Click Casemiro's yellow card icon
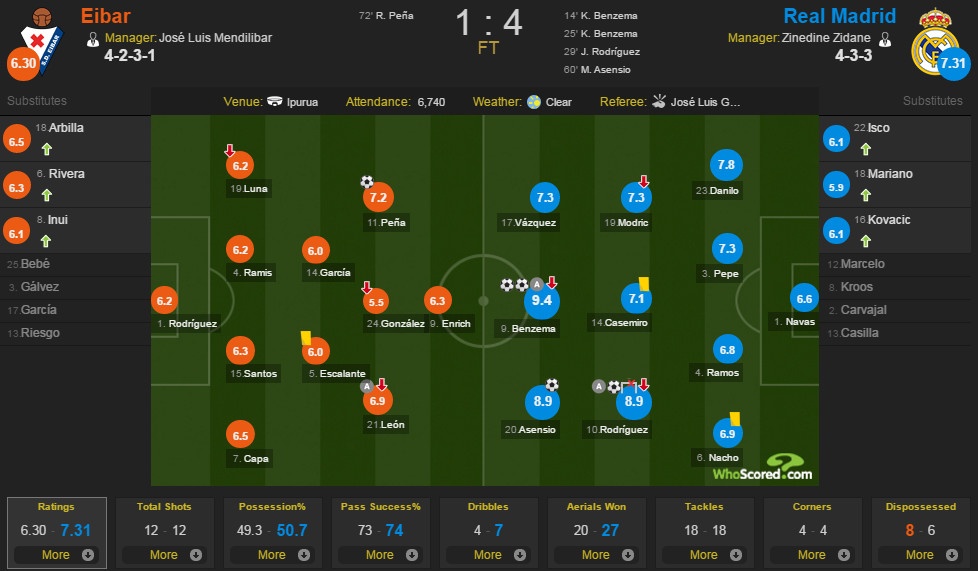This screenshot has width=978, height=571. click(644, 284)
